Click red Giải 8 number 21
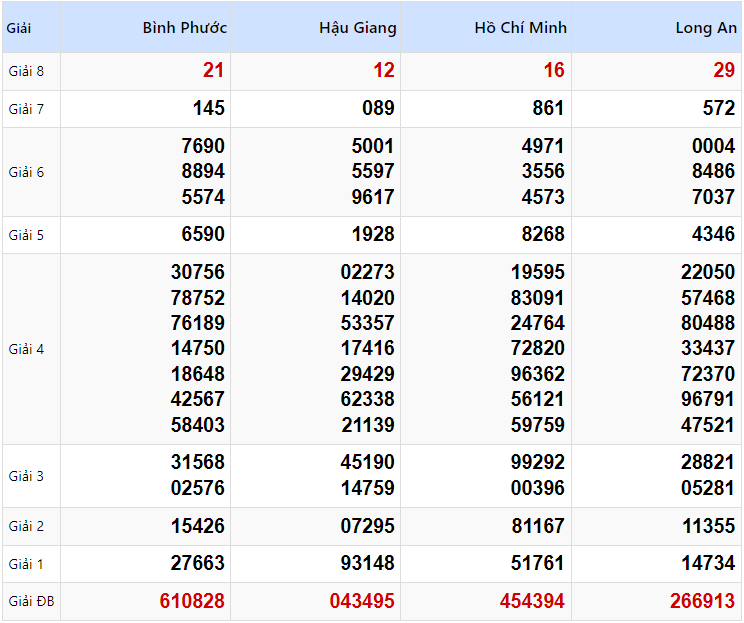 pos(213,71)
